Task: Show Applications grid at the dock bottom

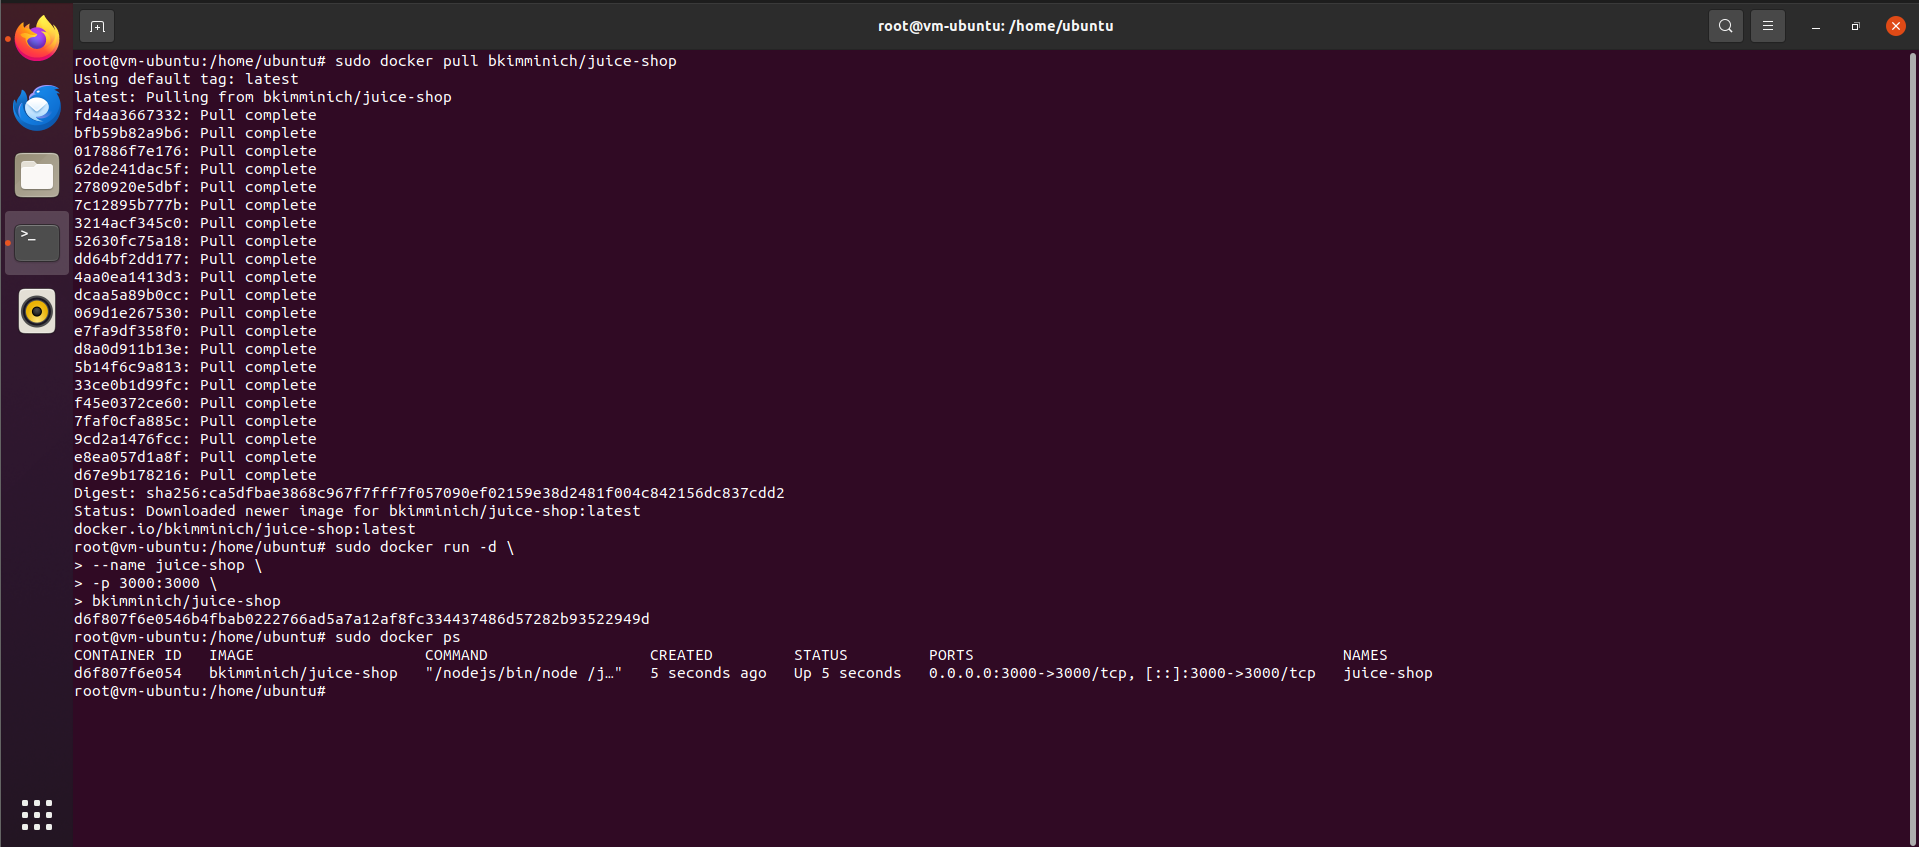Action: click(37, 814)
